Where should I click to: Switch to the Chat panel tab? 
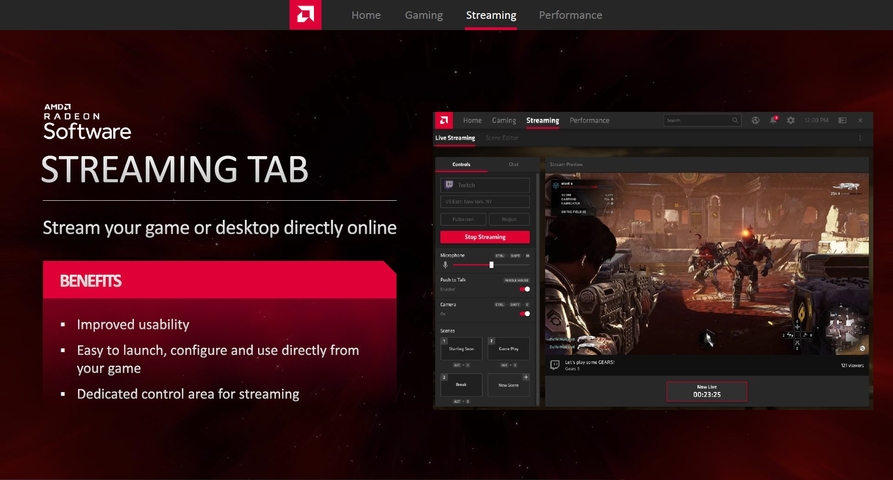coord(513,165)
